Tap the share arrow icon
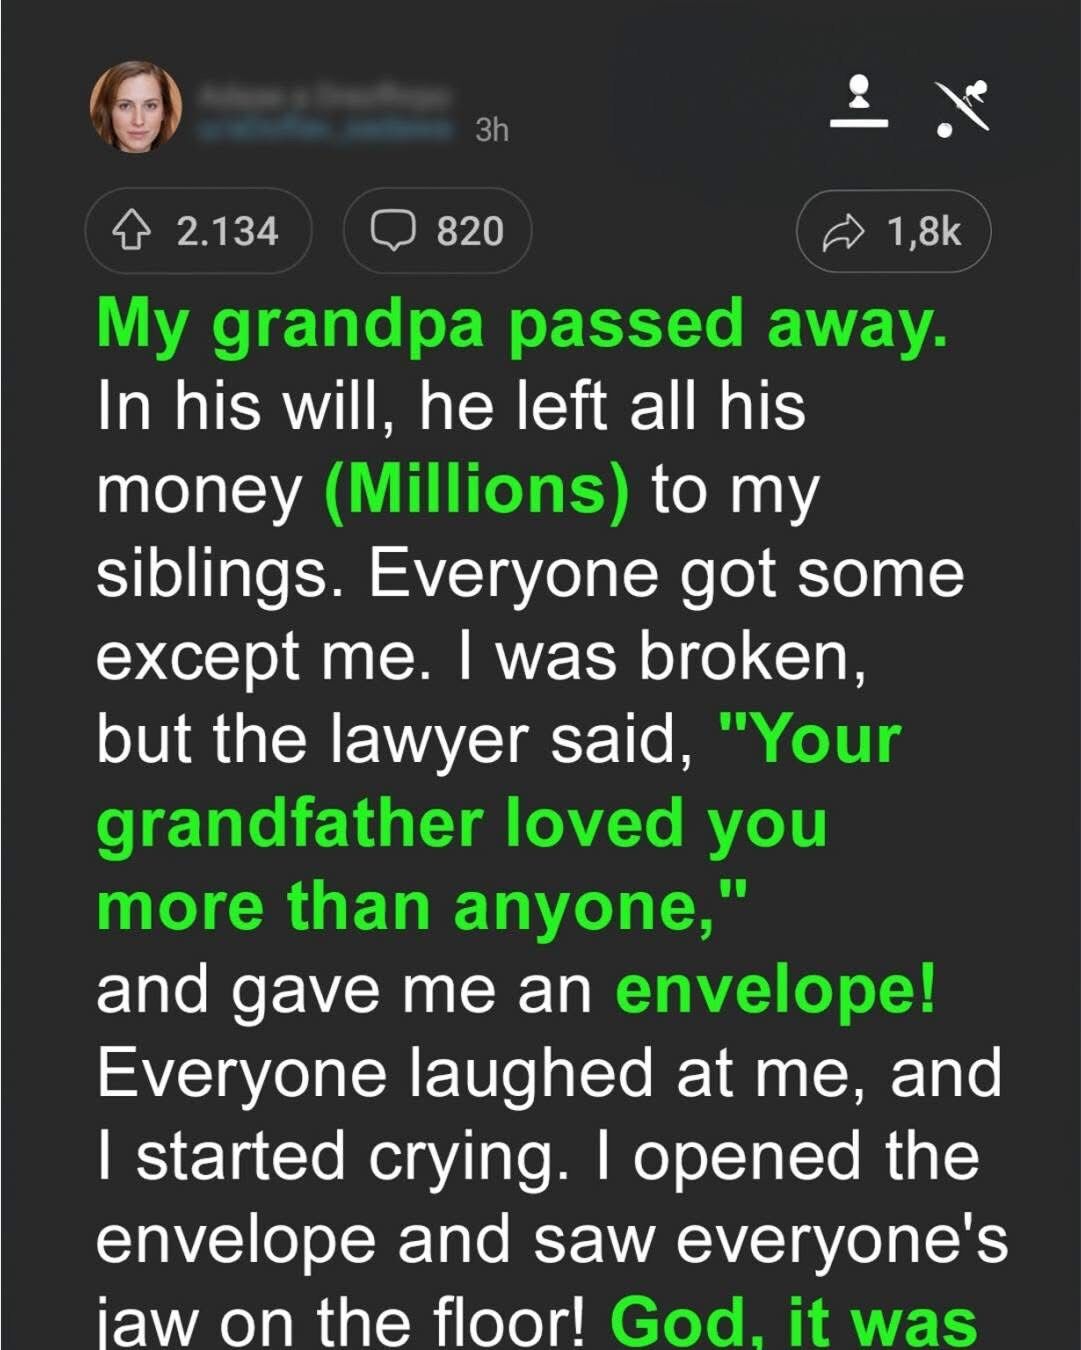Viewport: 1081px width, 1350px height. 842,232
